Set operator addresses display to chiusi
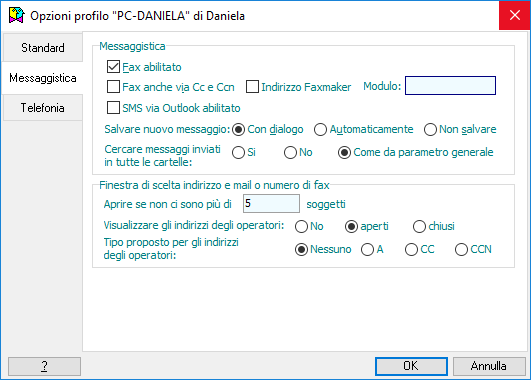 419,226
